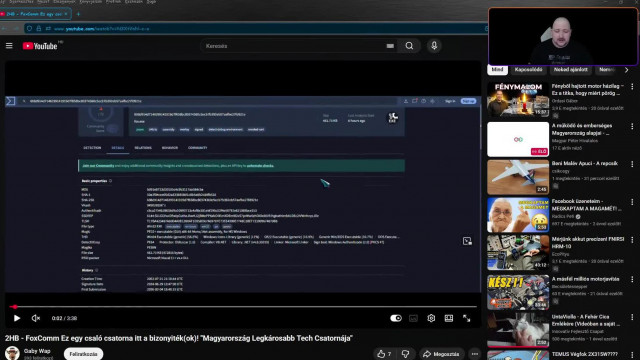Go back with the browser back arrow
The height and width of the screenshot is (360, 640).
[4, 29]
